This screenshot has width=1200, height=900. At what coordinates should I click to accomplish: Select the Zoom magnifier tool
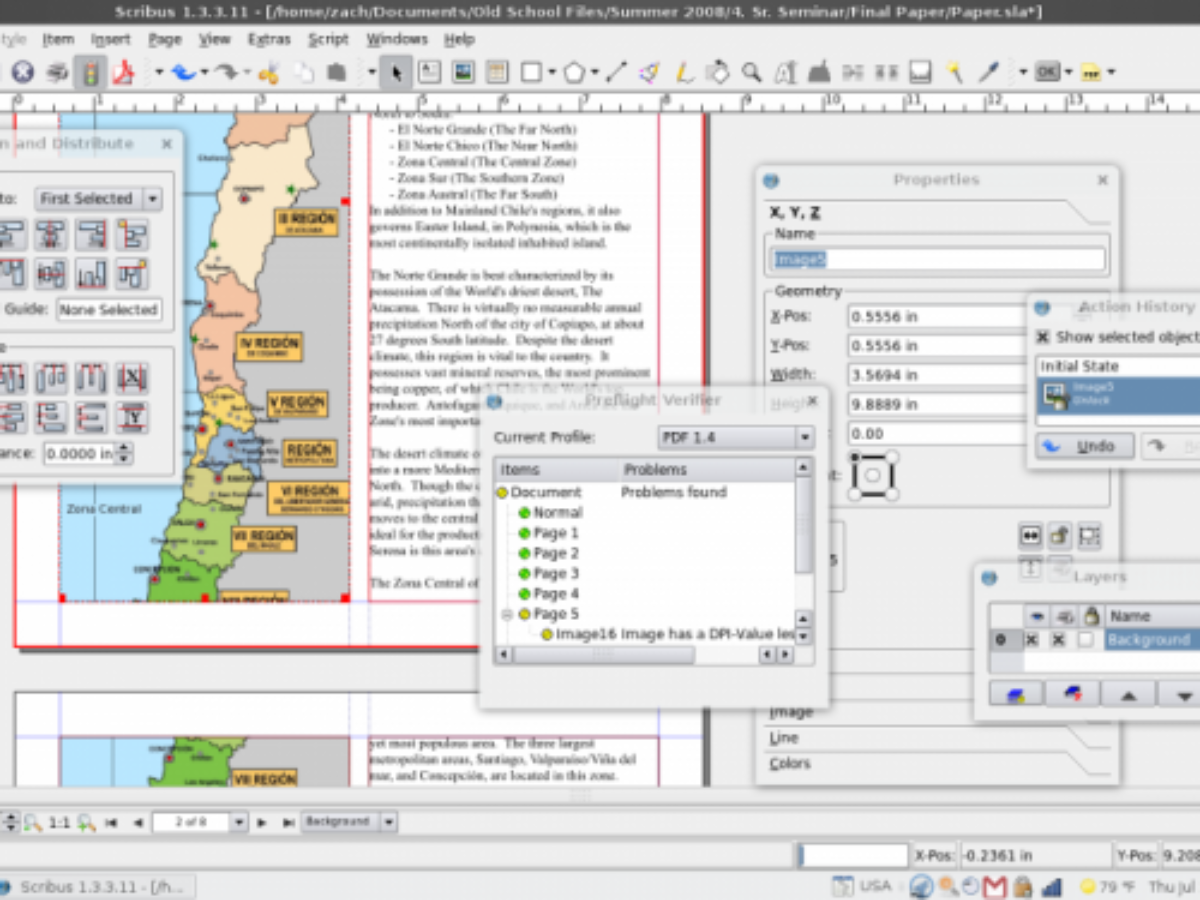coord(751,73)
